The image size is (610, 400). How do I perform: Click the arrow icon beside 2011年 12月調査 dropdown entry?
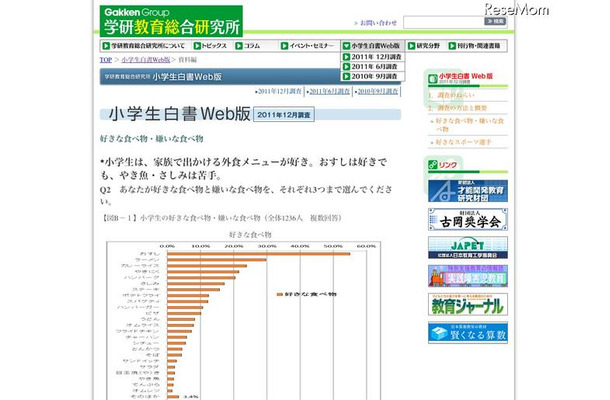346,57
